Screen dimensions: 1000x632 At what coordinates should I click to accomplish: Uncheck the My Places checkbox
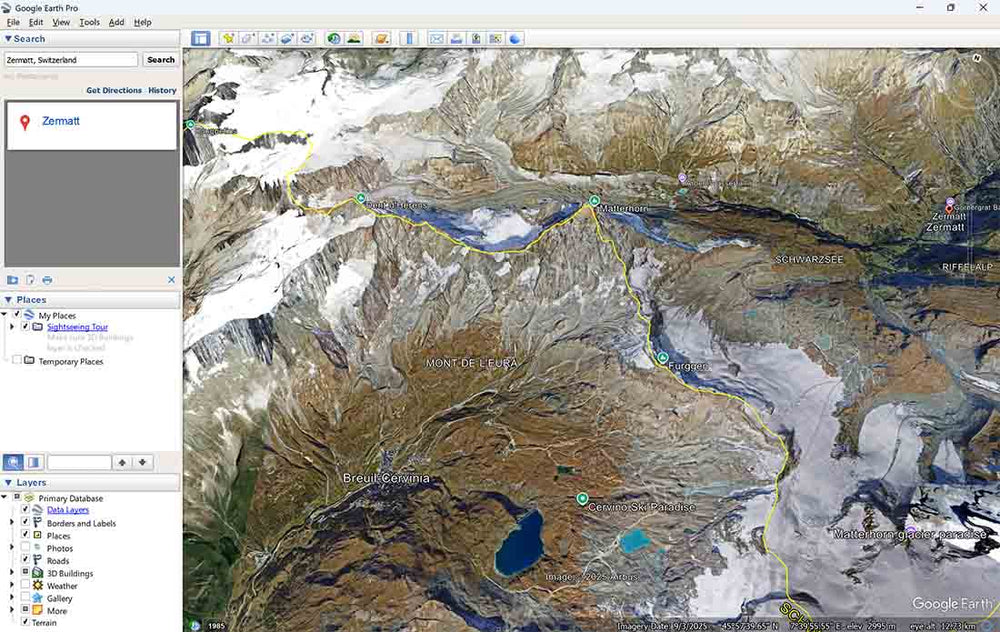17,314
